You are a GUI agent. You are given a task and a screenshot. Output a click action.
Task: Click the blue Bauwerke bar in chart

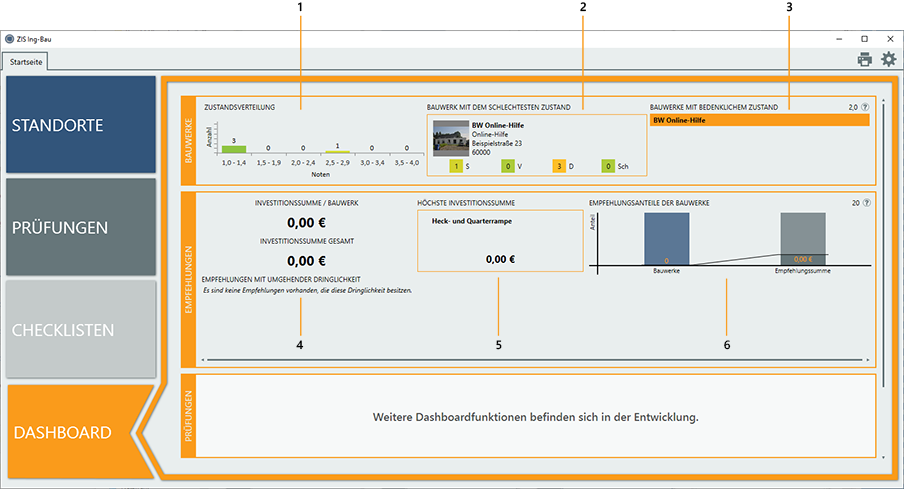point(666,239)
